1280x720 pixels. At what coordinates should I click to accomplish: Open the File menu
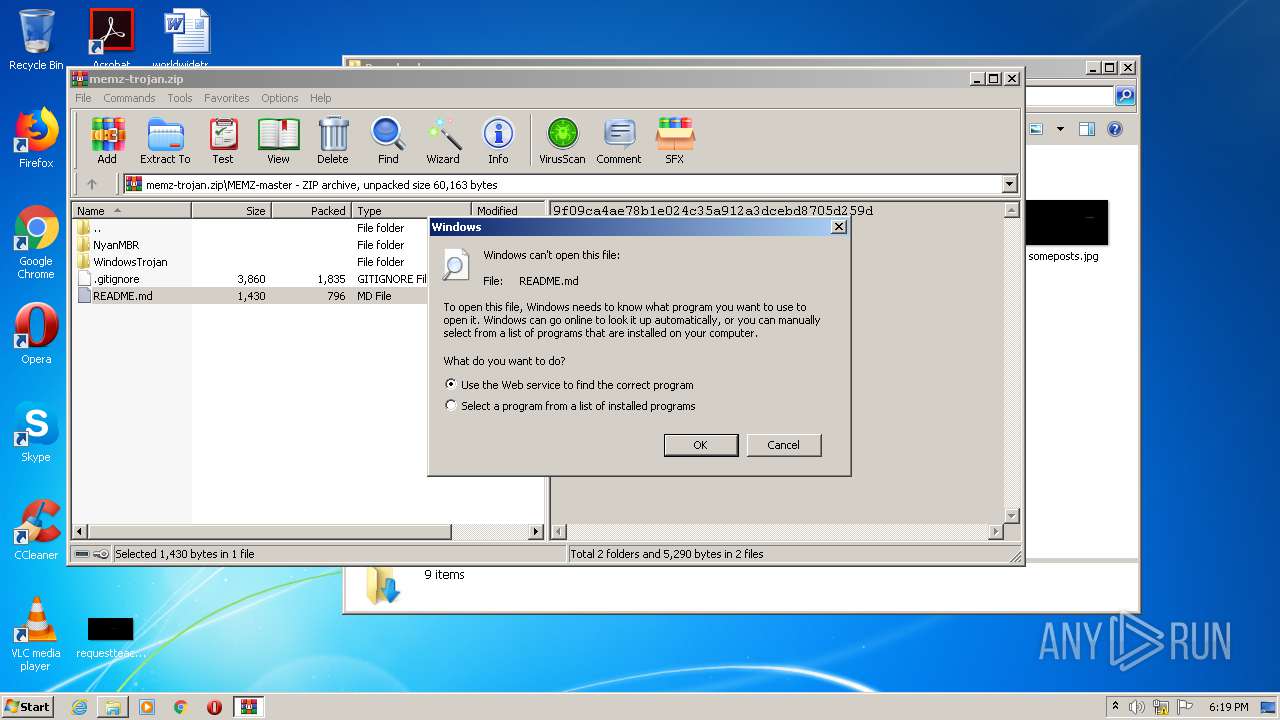83,98
